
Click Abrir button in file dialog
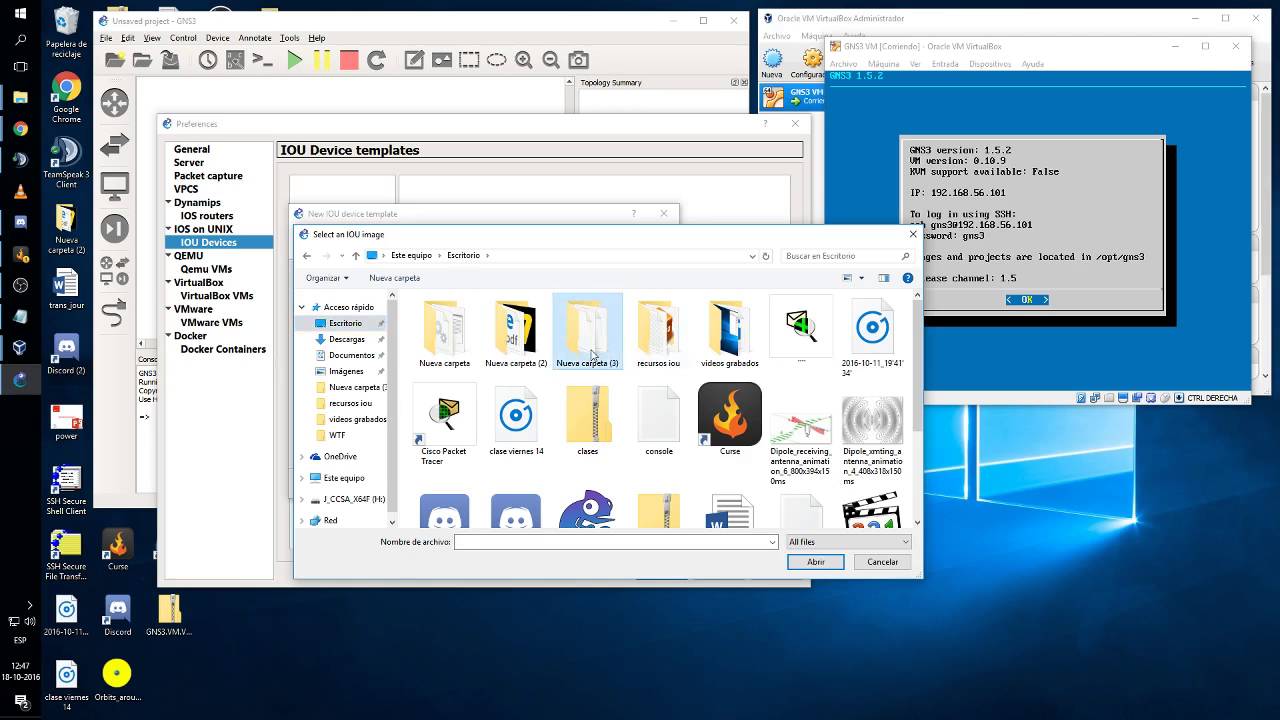tap(816, 562)
